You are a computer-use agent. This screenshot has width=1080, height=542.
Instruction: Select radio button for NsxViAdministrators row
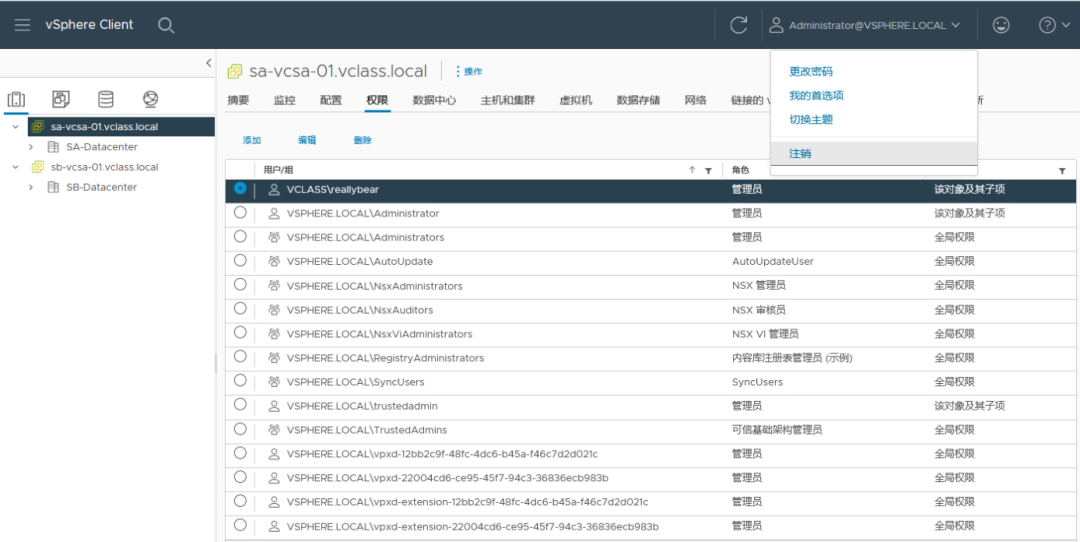240,332
